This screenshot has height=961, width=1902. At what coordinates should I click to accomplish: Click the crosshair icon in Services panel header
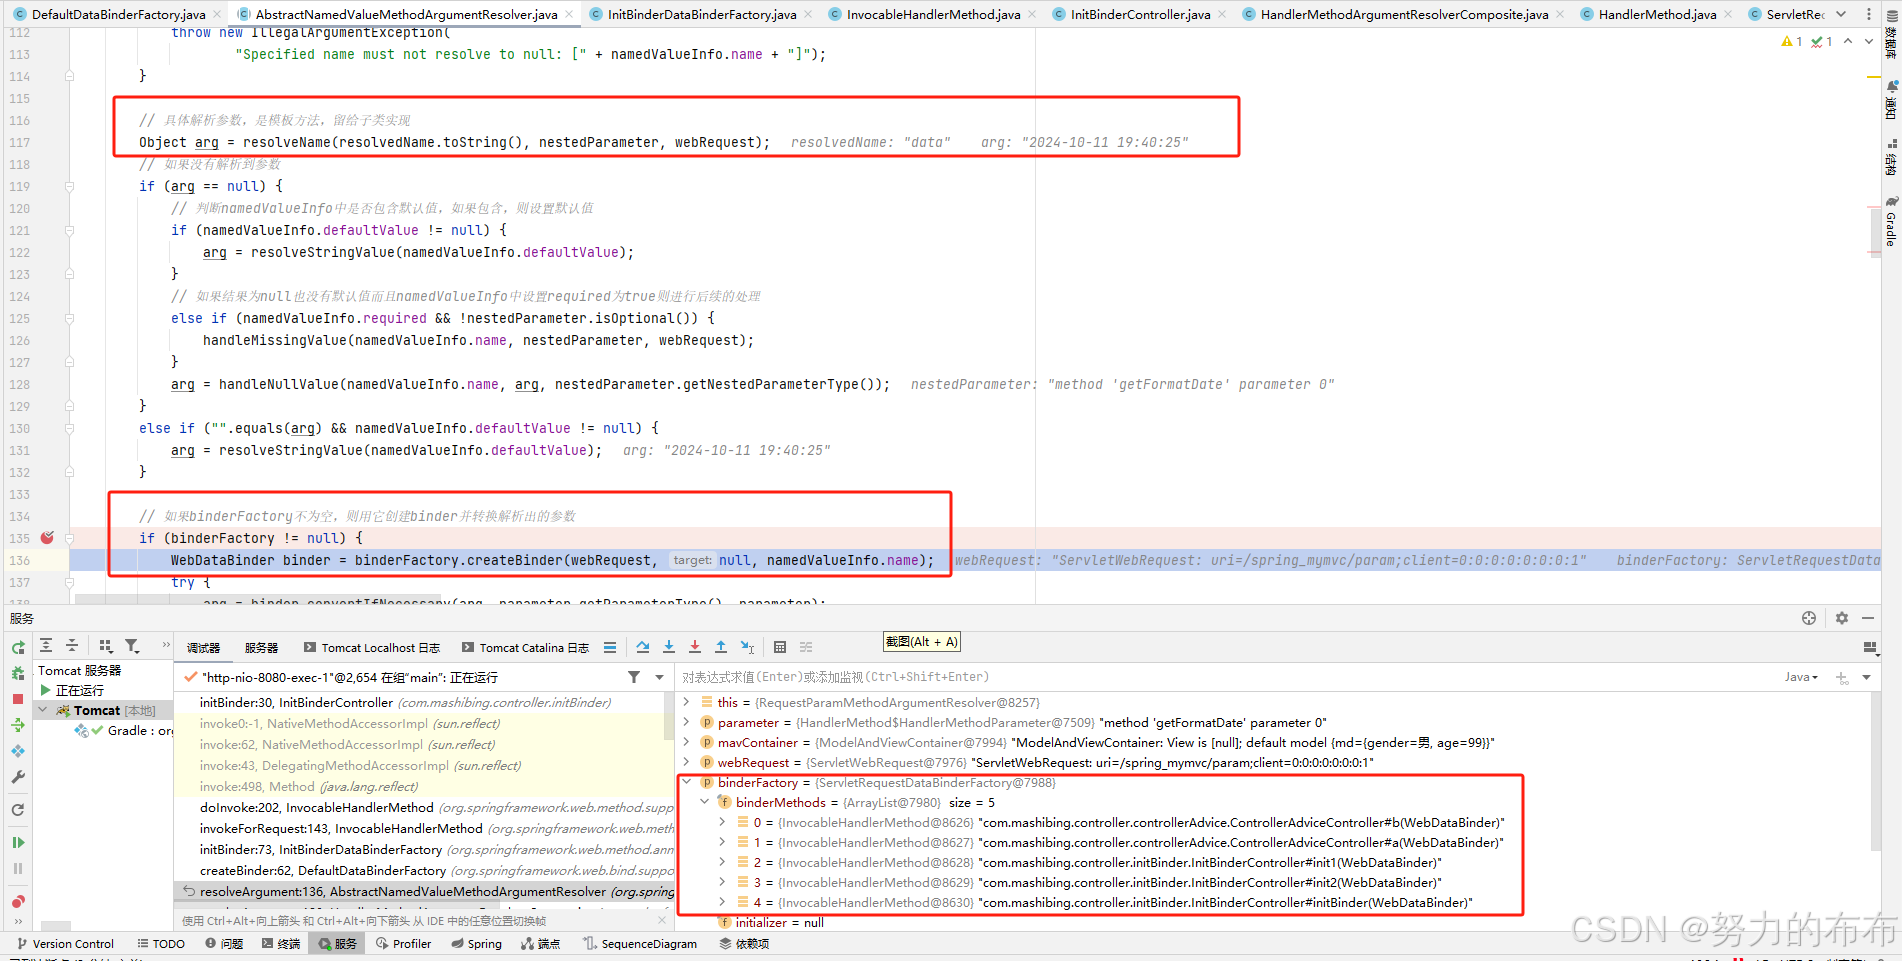point(1809,618)
